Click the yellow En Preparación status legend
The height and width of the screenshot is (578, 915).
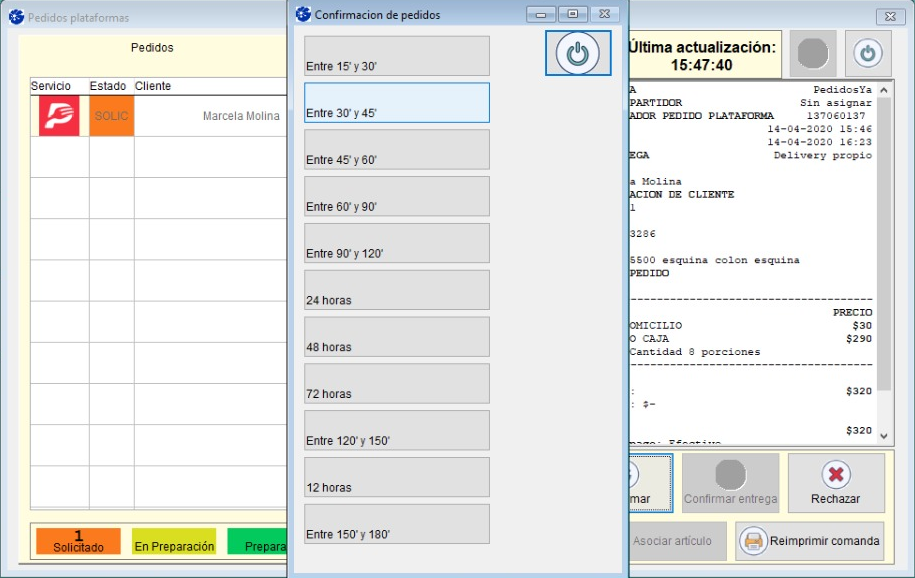pyautogui.click(x=174, y=541)
